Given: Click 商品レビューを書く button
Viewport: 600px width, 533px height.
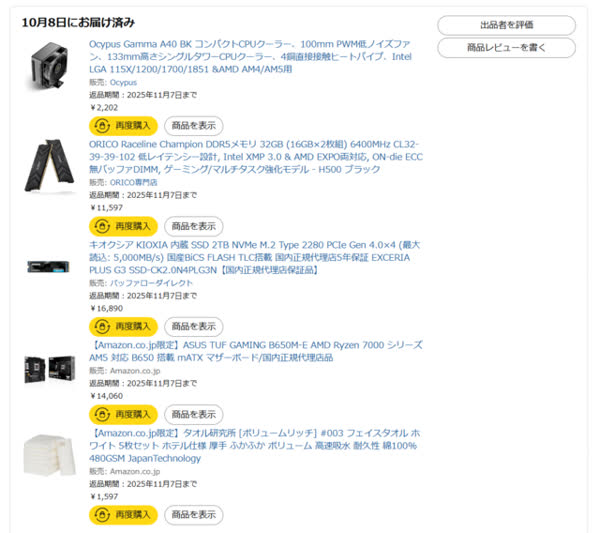Looking at the screenshot, I should click(x=506, y=48).
